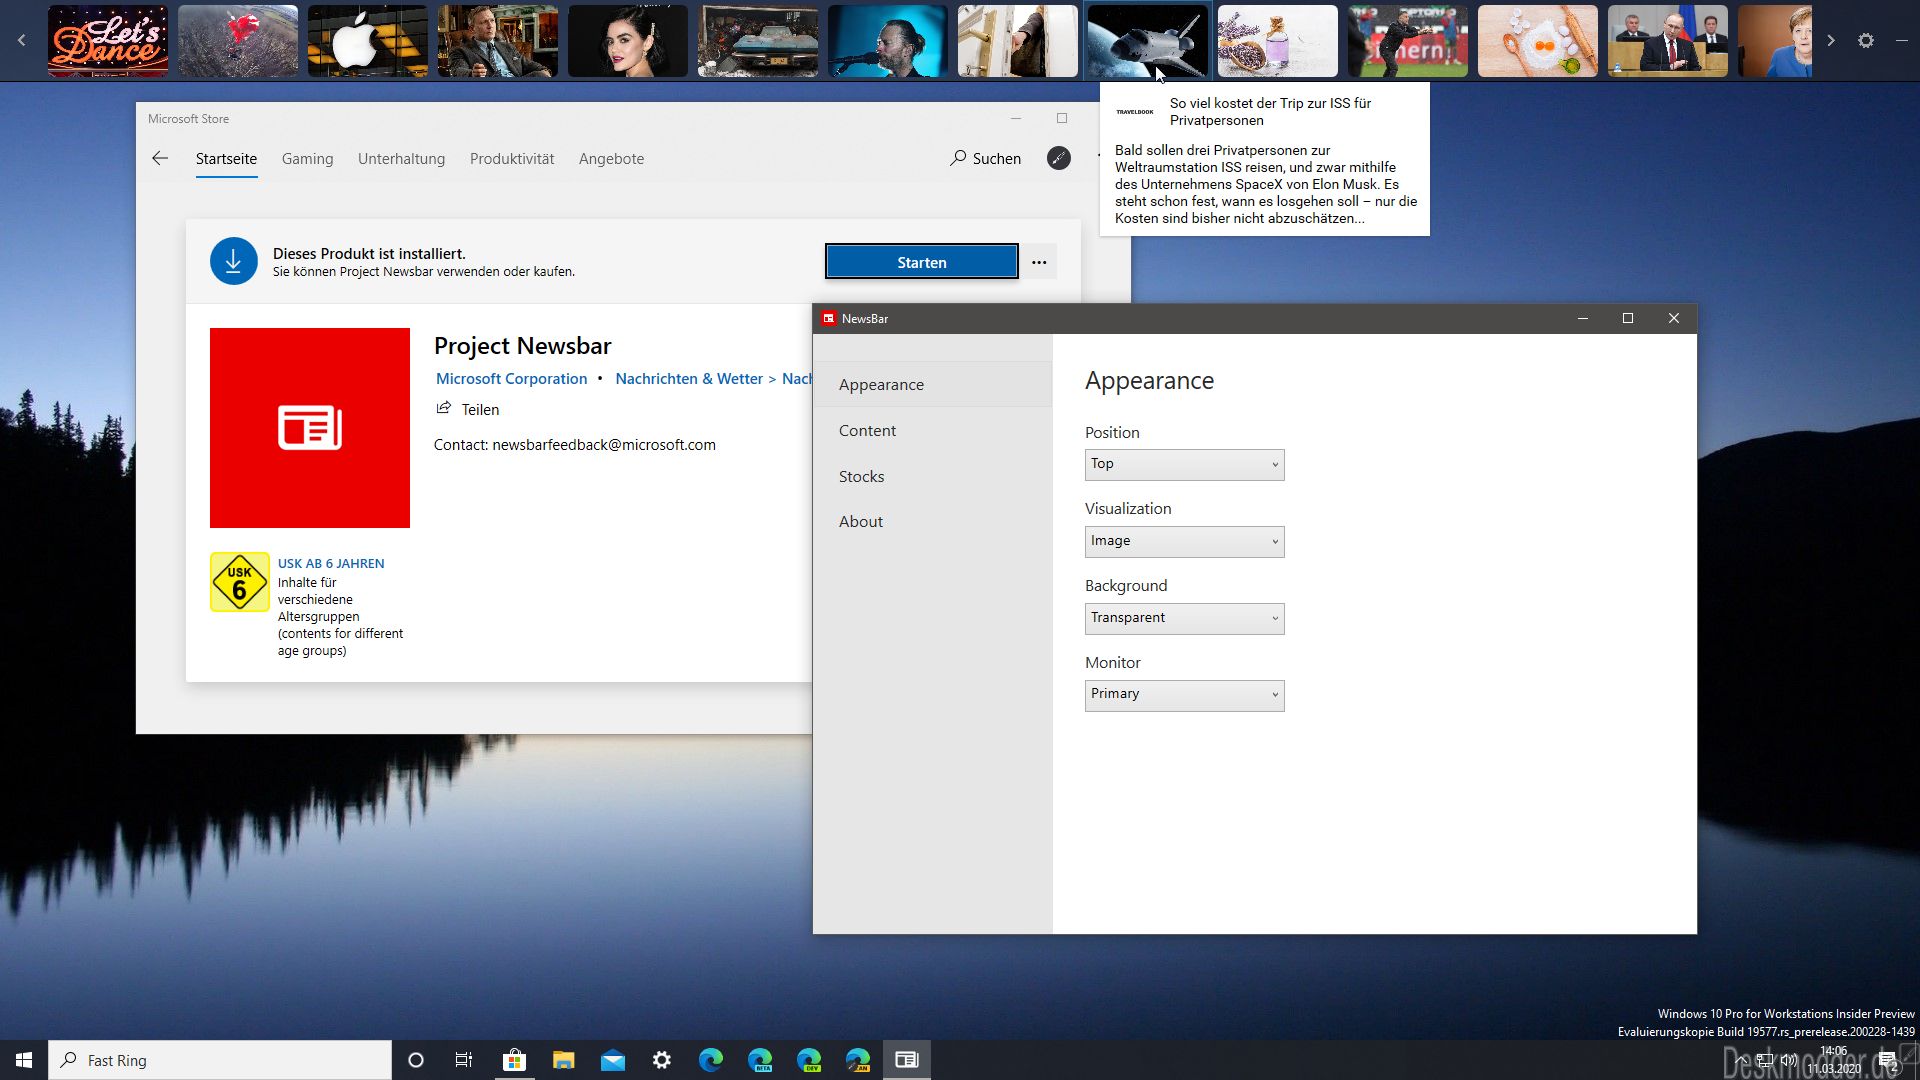Launch Microsoft Edge stable from taskbar
This screenshot has height=1080, width=1920.
(x=710, y=1060)
